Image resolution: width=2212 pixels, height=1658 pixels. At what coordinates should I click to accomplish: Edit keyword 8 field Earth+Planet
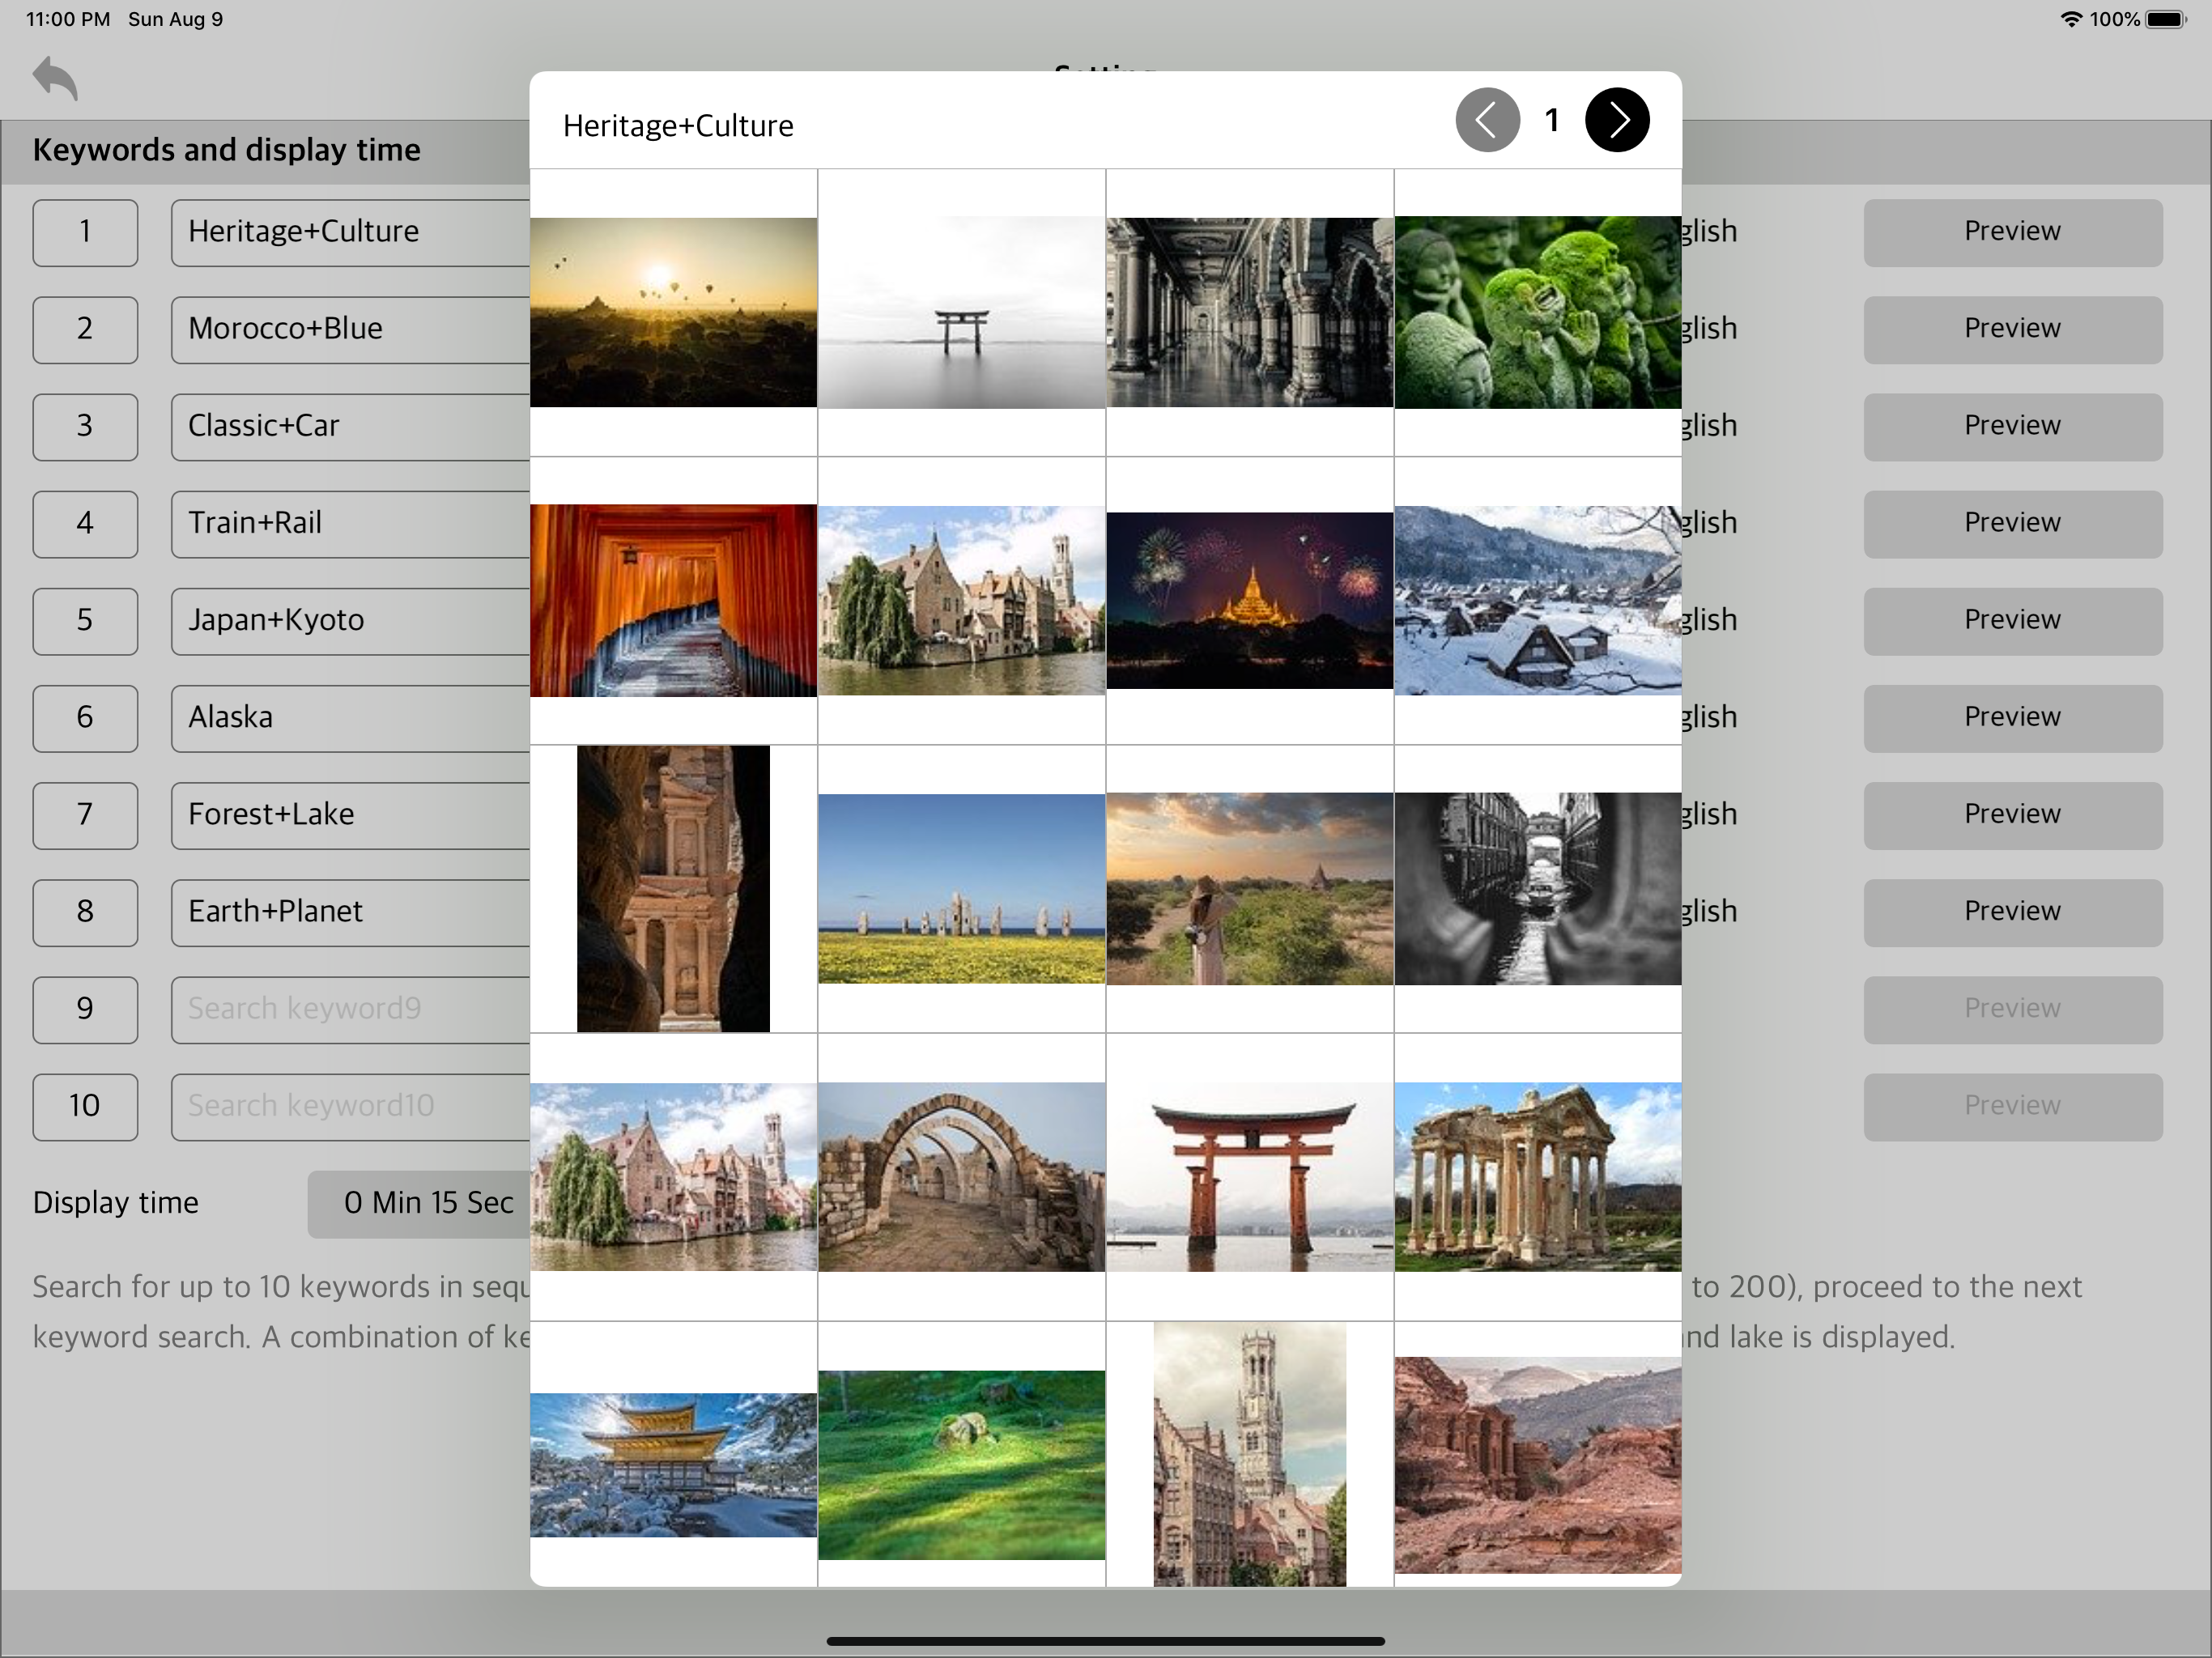(350, 912)
